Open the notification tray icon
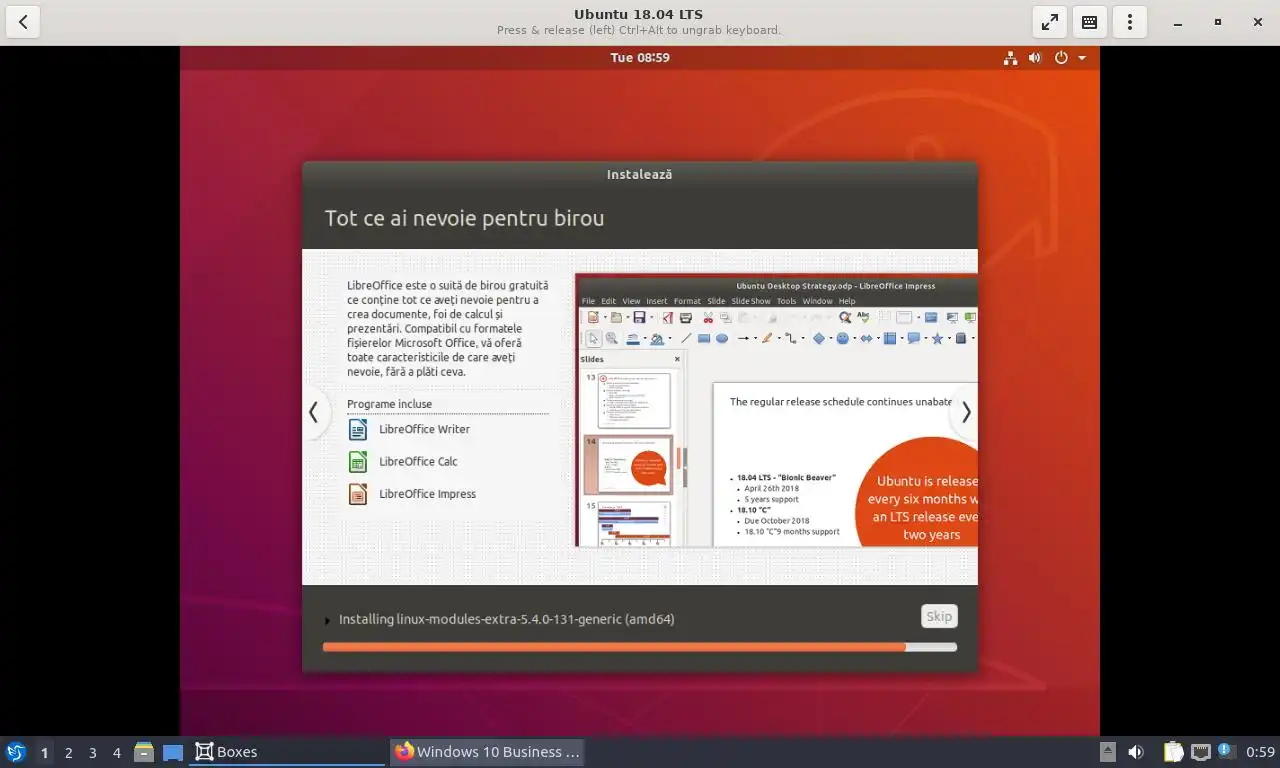This screenshot has width=1280, height=768. (1225, 752)
